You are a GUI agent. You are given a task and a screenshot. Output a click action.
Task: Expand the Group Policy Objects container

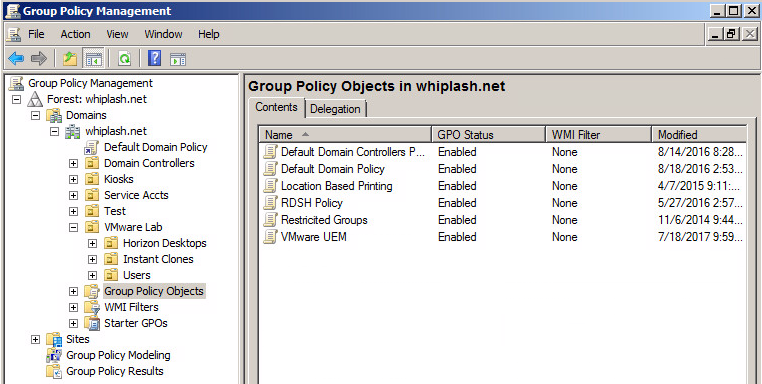pos(73,292)
